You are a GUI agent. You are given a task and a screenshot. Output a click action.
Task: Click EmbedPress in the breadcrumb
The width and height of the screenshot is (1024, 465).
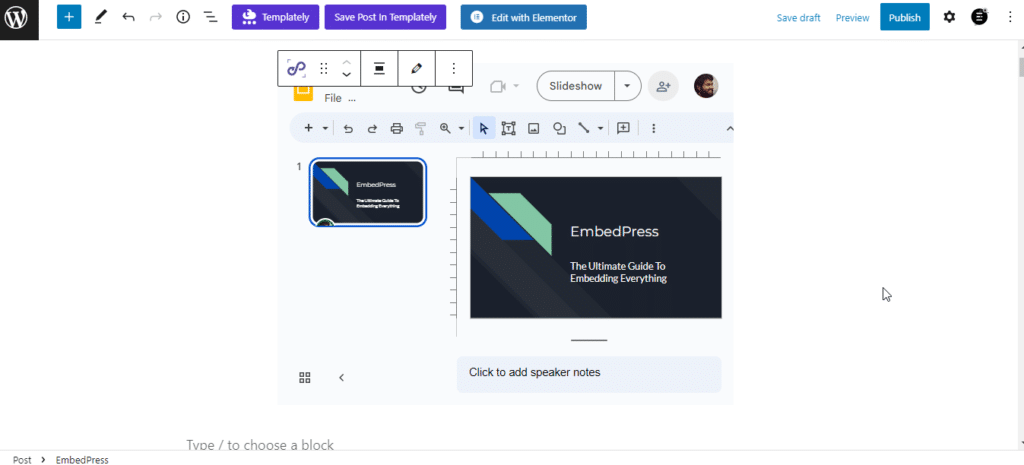pyautogui.click(x=82, y=460)
